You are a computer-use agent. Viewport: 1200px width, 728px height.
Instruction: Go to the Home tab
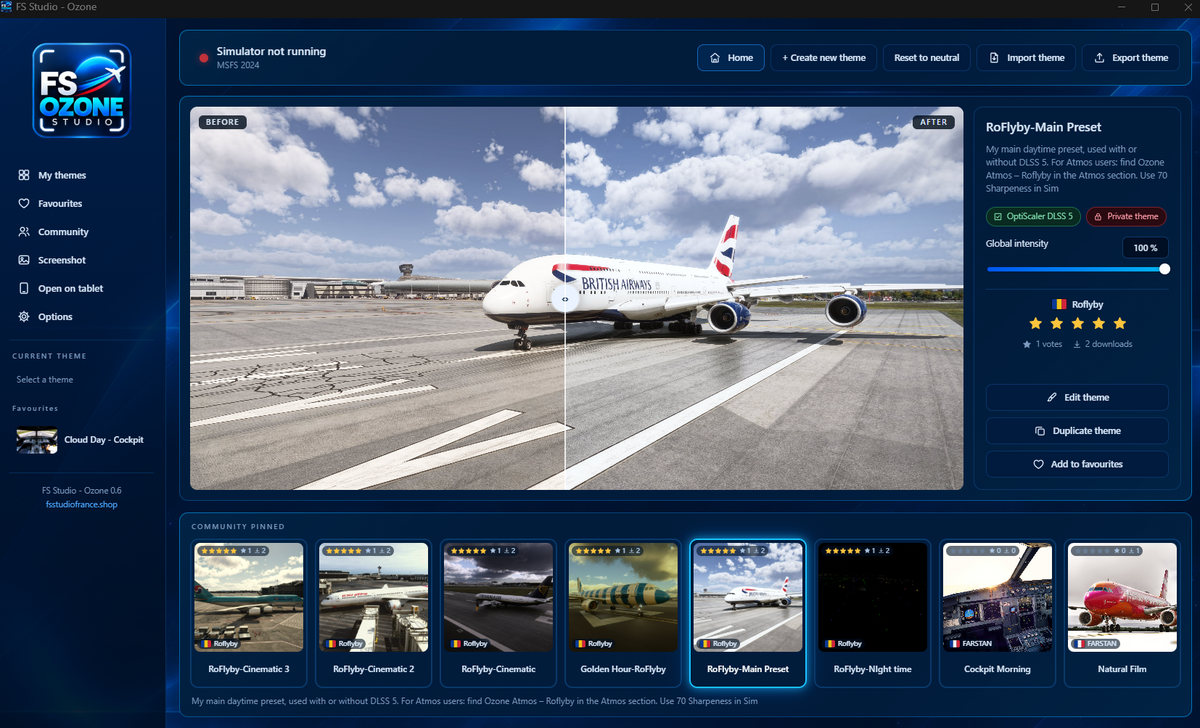click(x=731, y=58)
